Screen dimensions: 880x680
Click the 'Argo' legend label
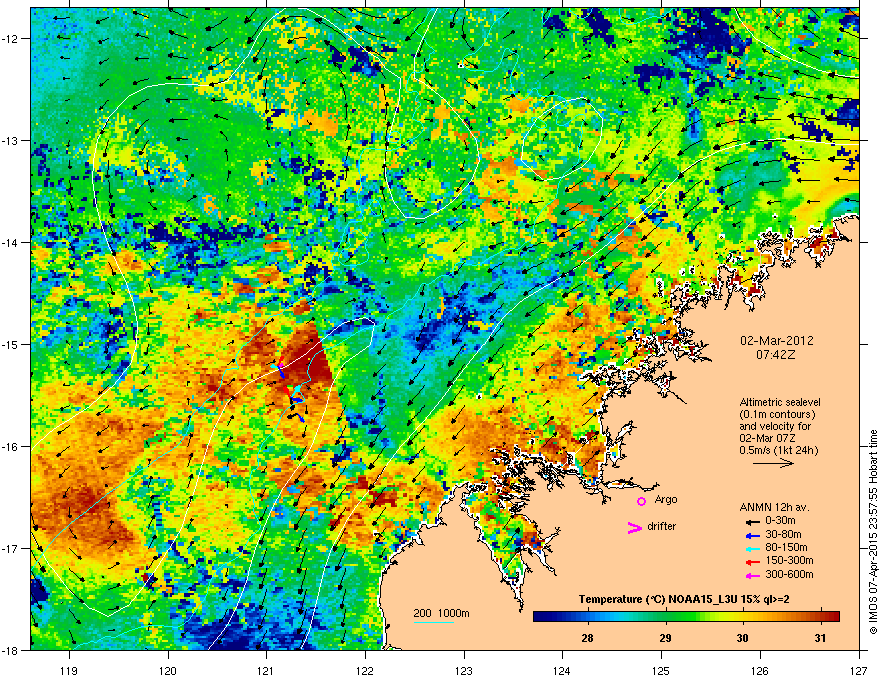[x=666, y=500]
